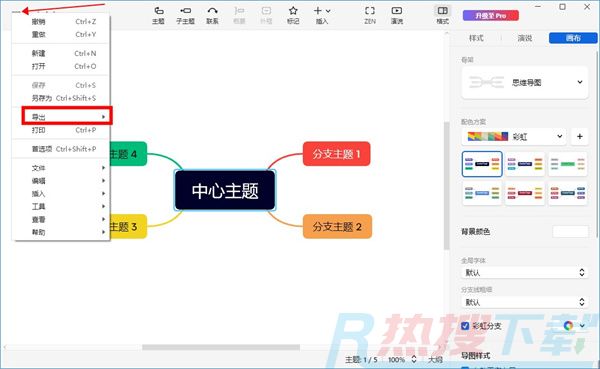The width and height of the screenshot is (600, 369).
Task: Select the theme thumbnail with green center
Action: pyautogui.click(x=568, y=164)
